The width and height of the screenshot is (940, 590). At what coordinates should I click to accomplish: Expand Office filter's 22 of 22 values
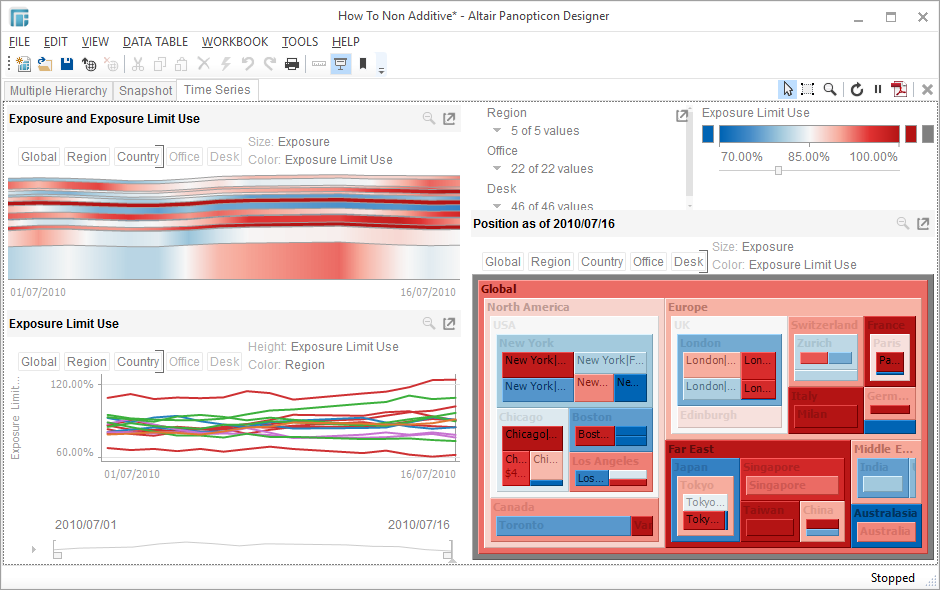tap(497, 169)
